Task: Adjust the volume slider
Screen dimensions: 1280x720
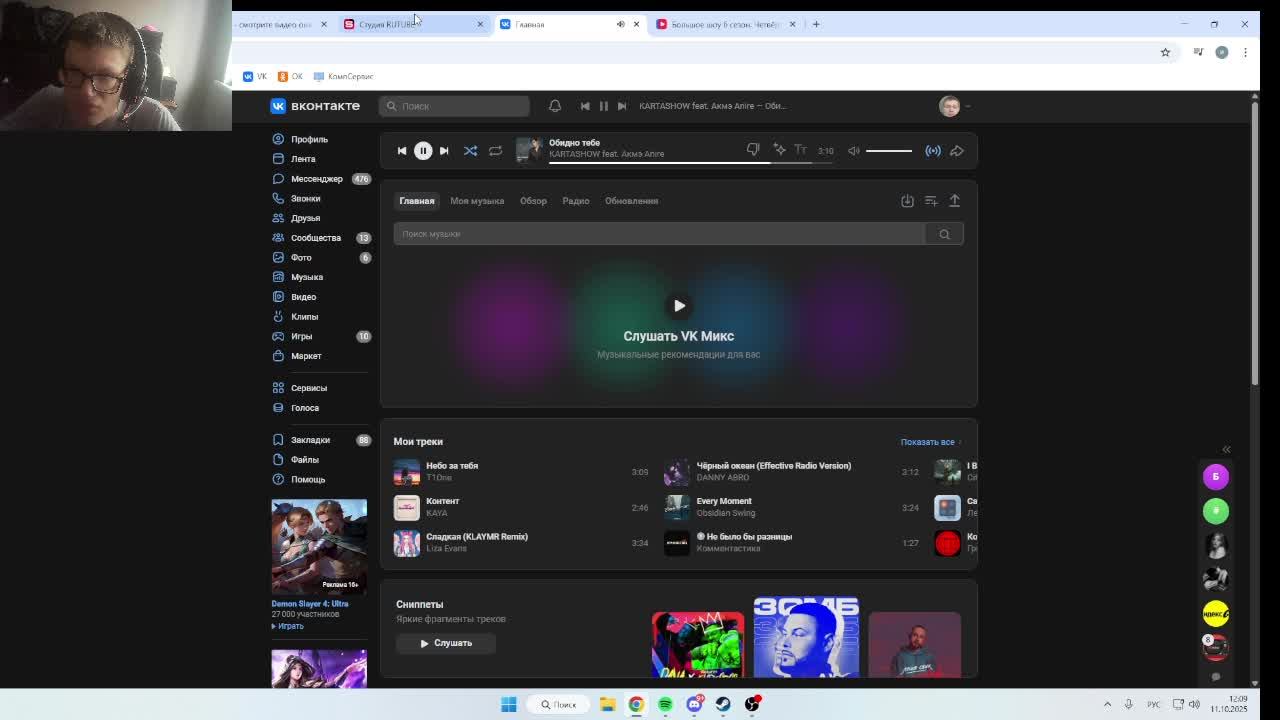Action: coord(889,151)
